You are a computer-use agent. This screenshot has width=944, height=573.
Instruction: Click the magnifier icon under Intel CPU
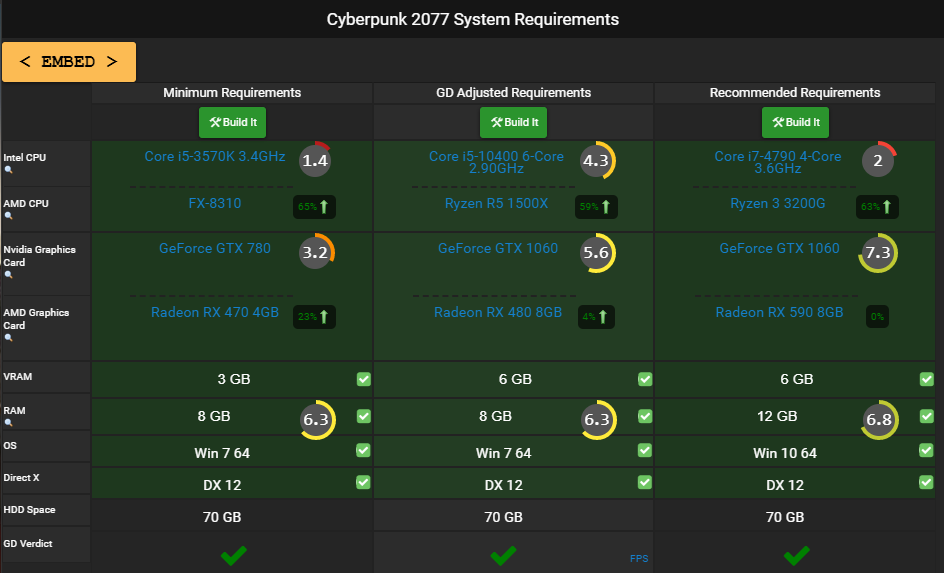pyautogui.click(x=8, y=170)
